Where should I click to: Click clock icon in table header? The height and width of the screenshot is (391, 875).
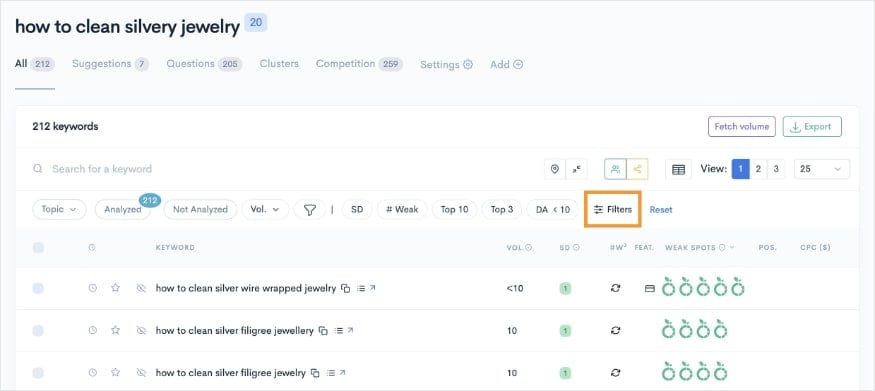[x=92, y=247]
